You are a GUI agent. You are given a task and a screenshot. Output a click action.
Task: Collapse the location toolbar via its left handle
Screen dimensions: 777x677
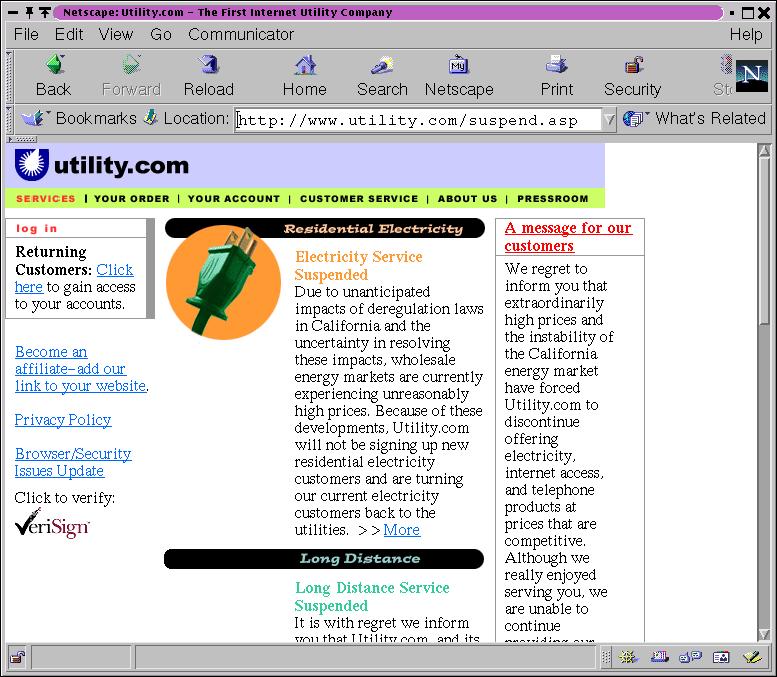[x=9, y=118]
